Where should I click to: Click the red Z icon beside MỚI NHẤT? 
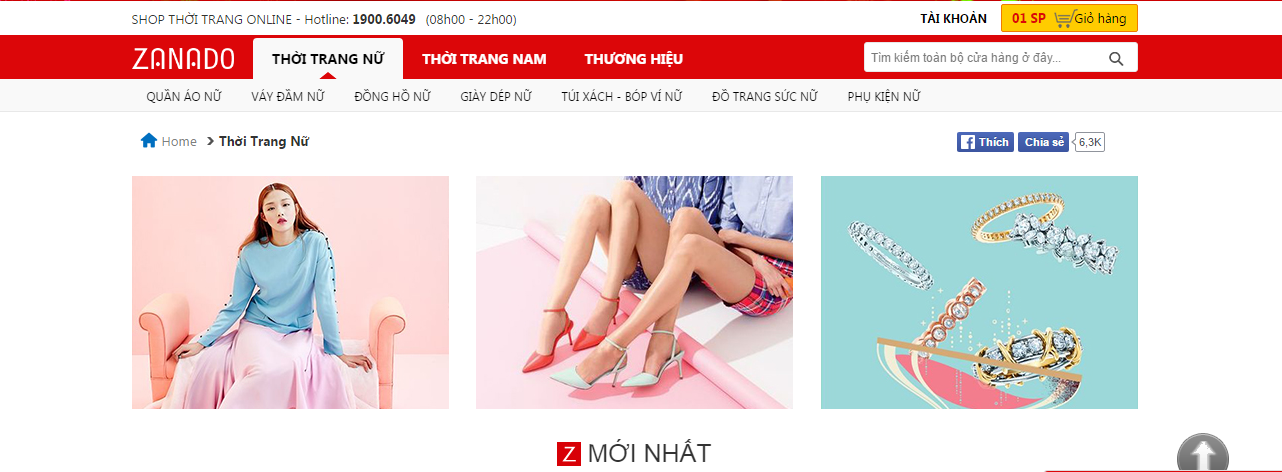pyautogui.click(x=568, y=453)
